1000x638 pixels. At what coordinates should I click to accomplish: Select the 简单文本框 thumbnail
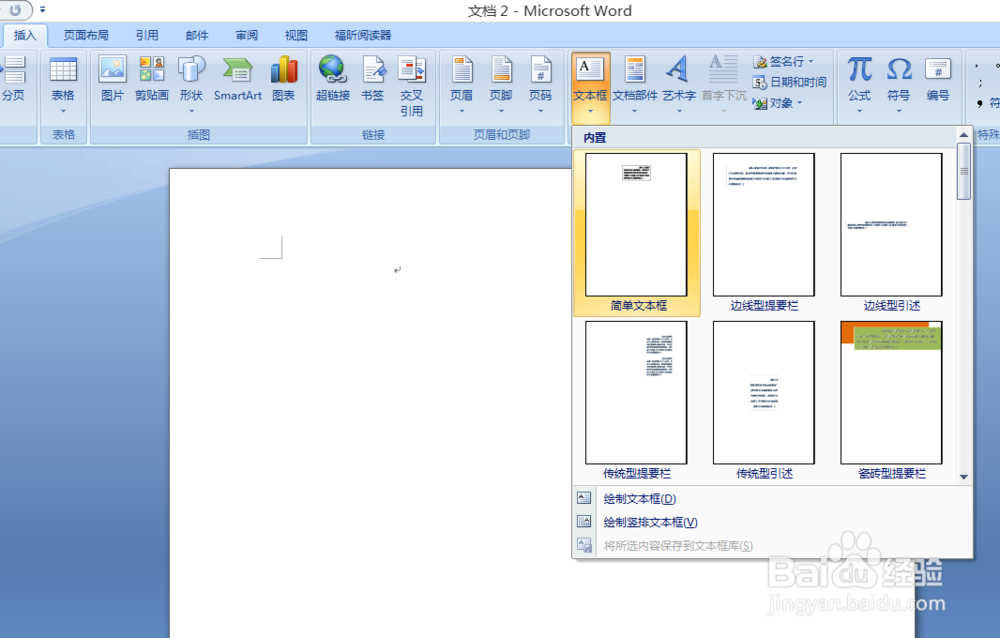[x=636, y=233]
